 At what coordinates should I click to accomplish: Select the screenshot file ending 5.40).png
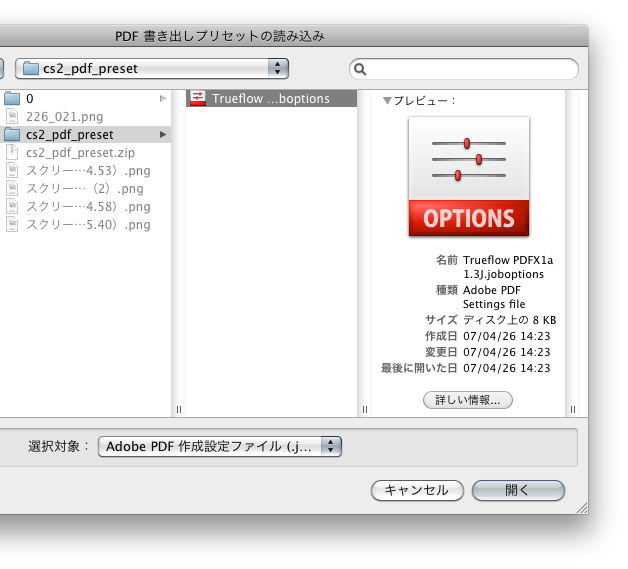coord(86,225)
